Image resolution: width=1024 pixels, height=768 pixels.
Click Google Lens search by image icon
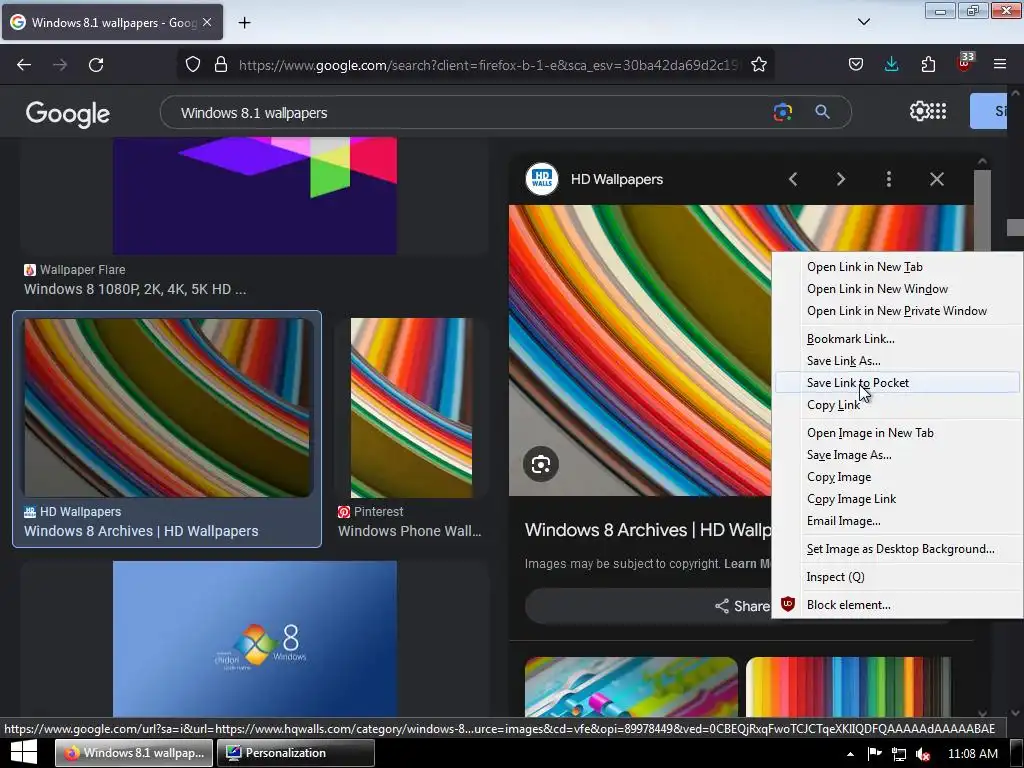782,112
